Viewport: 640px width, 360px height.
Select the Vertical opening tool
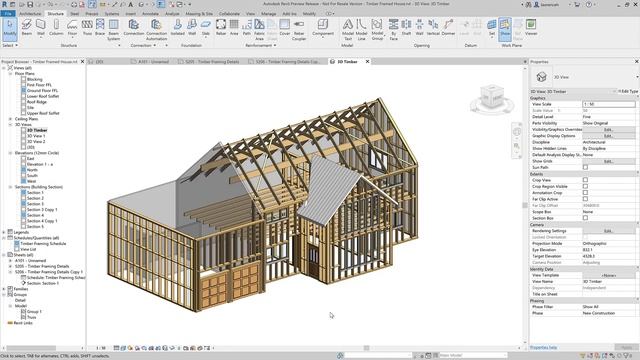click(x=433, y=27)
